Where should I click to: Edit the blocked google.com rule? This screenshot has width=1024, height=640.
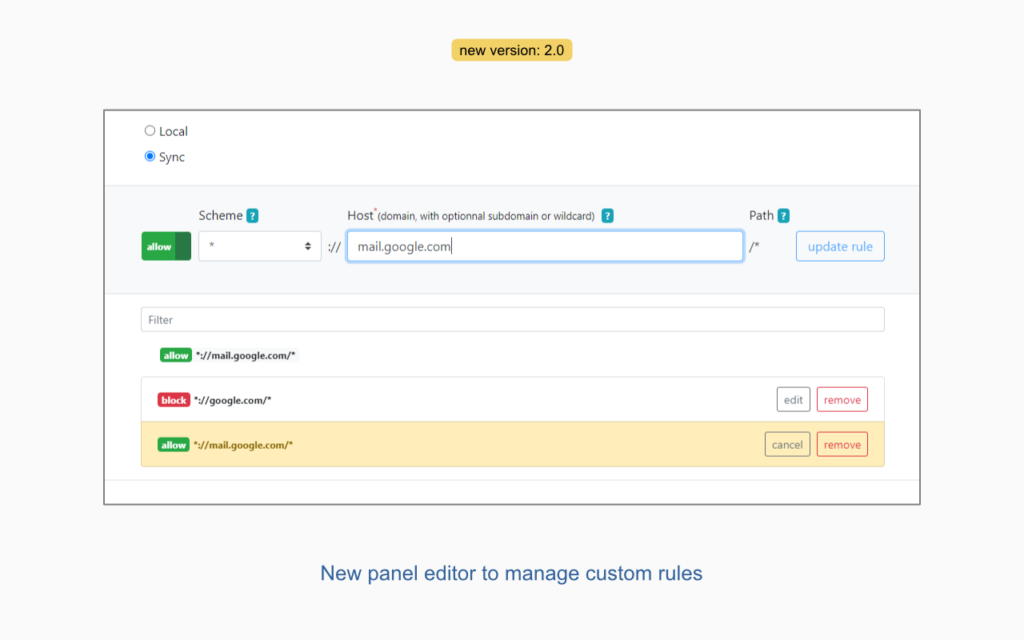coord(793,400)
